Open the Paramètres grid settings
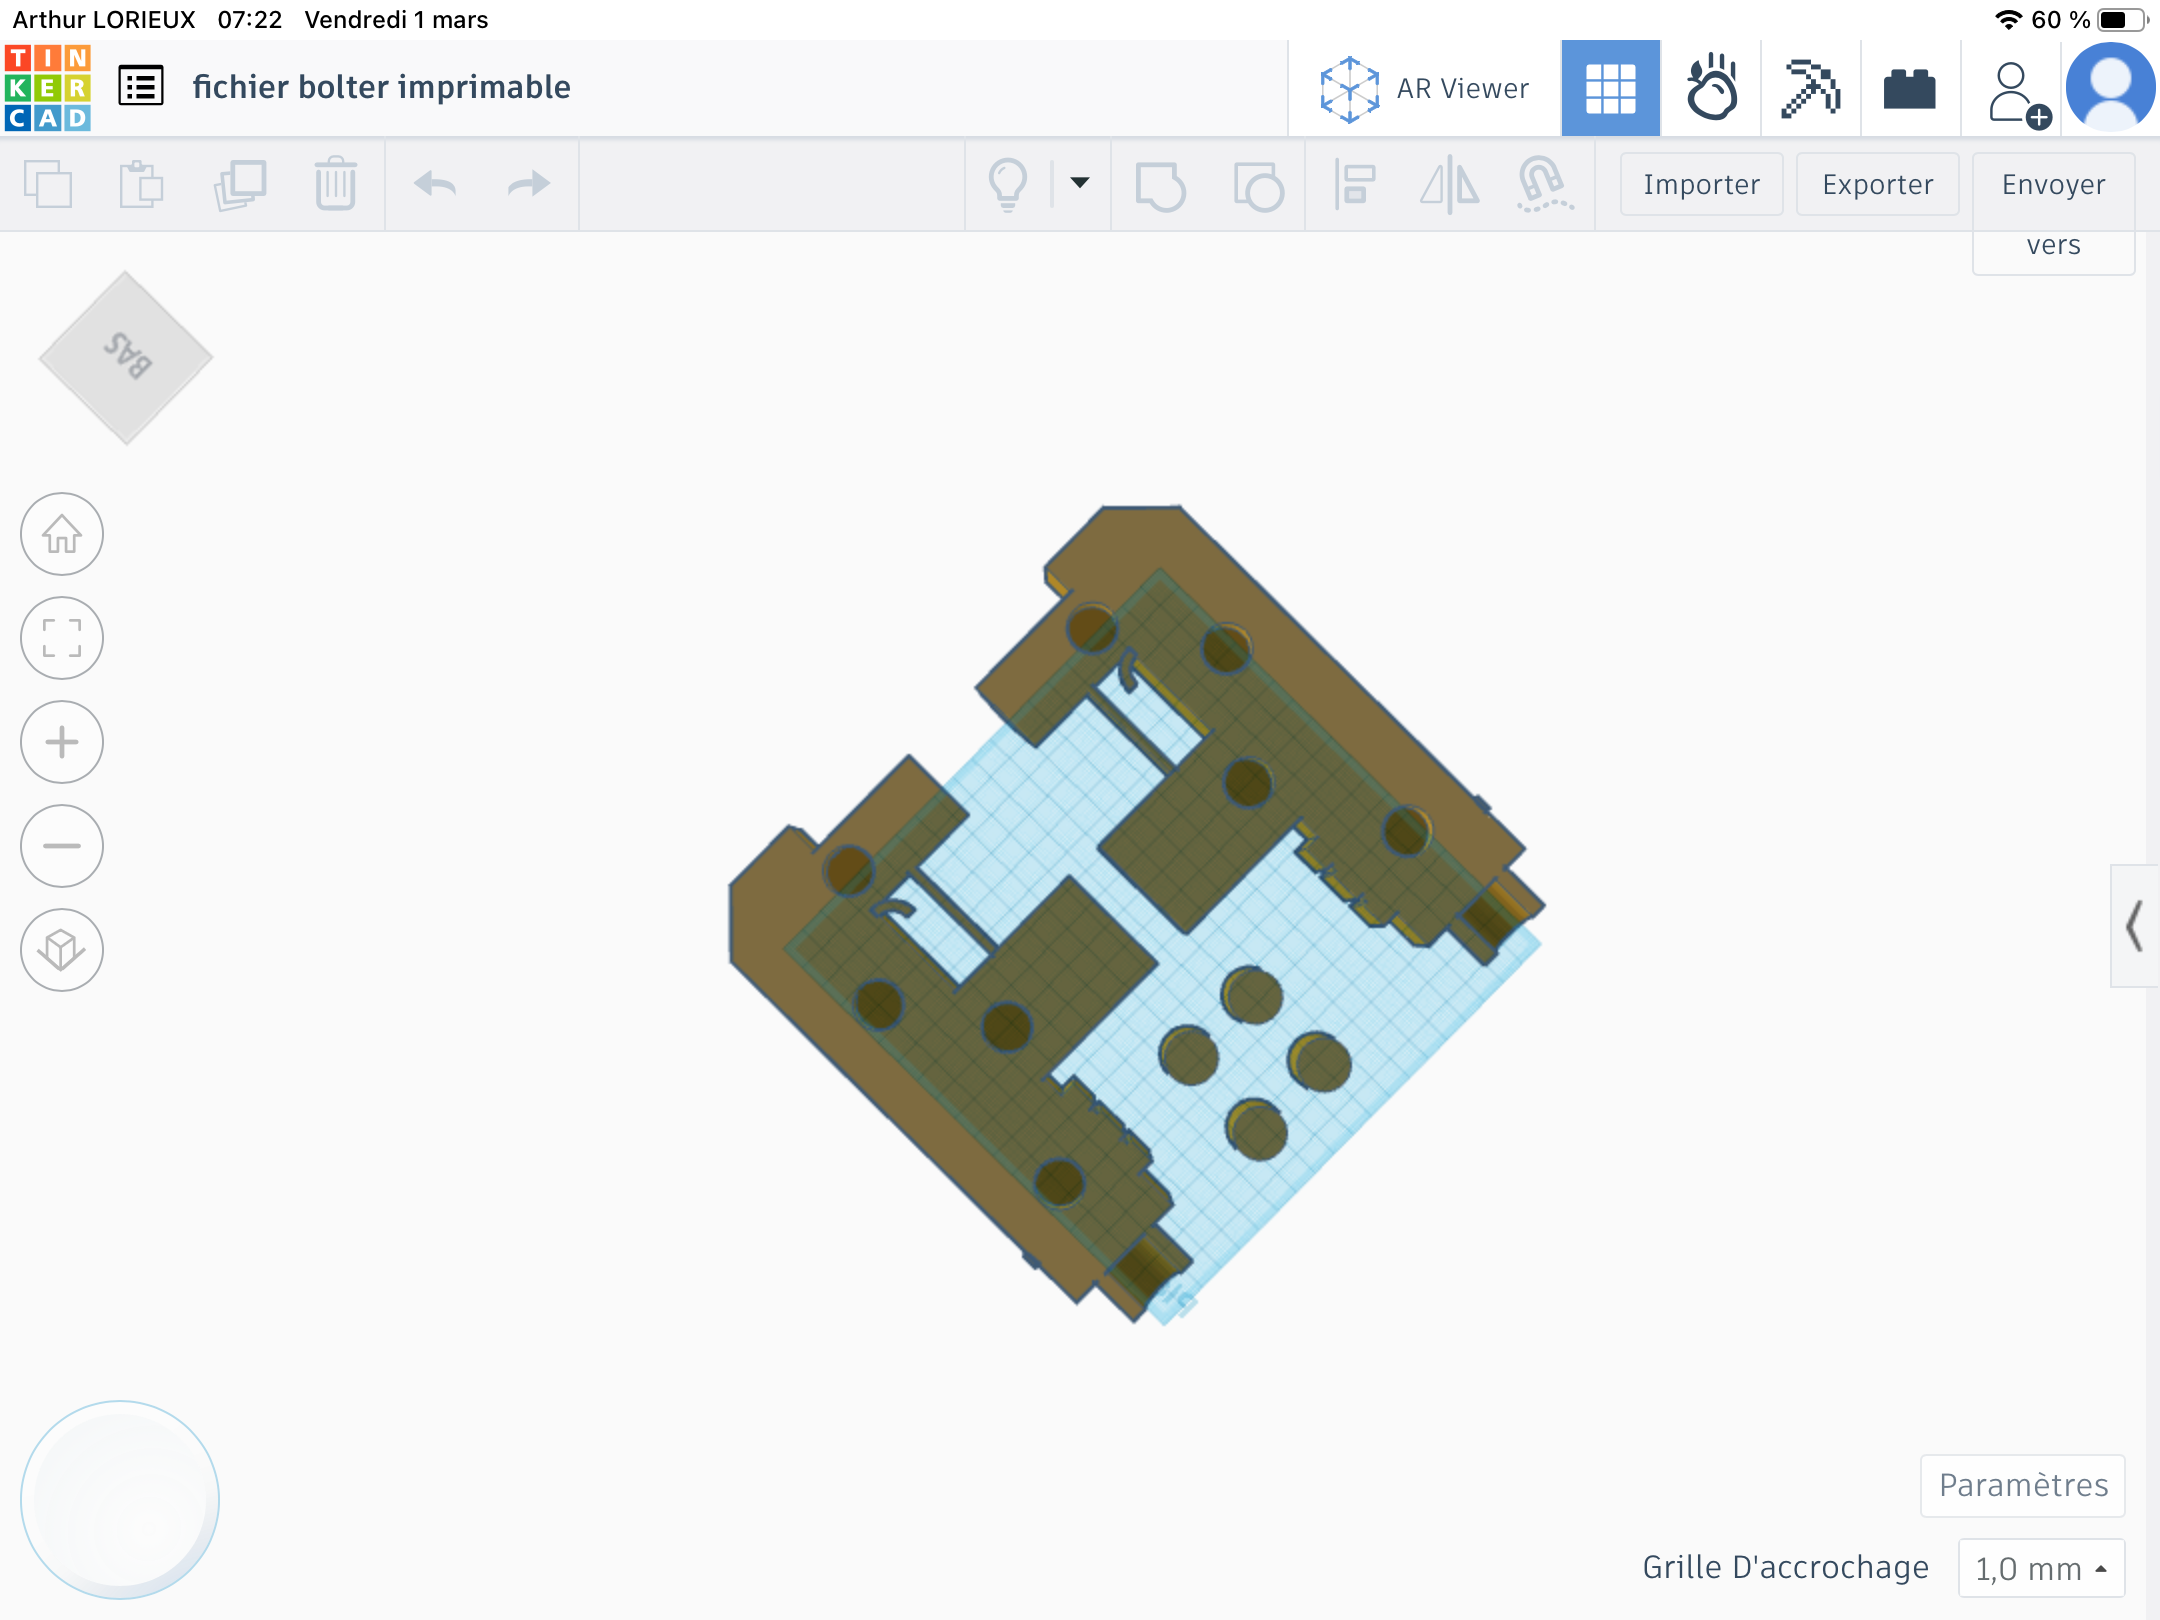This screenshot has height=1620, width=2160. point(2022,1485)
